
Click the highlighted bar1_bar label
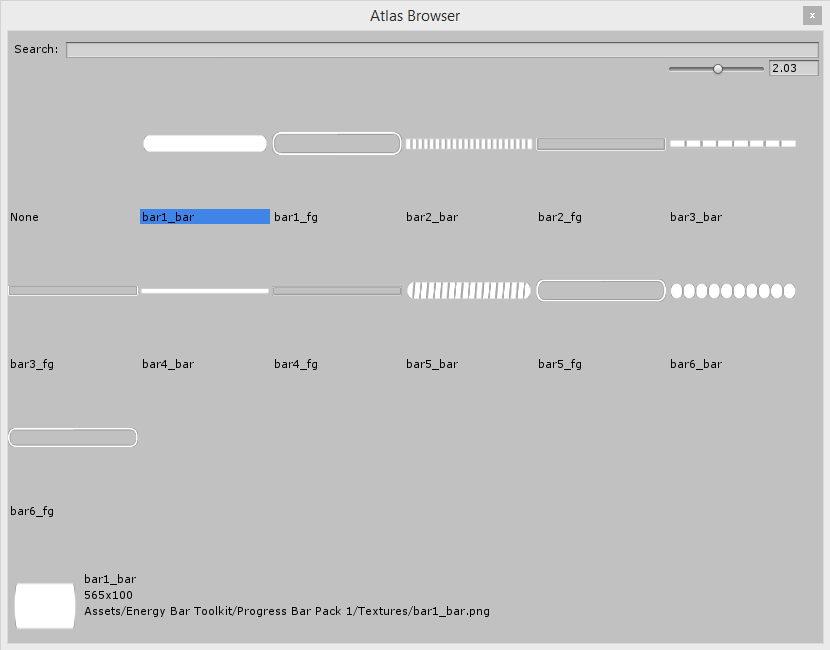point(205,216)
